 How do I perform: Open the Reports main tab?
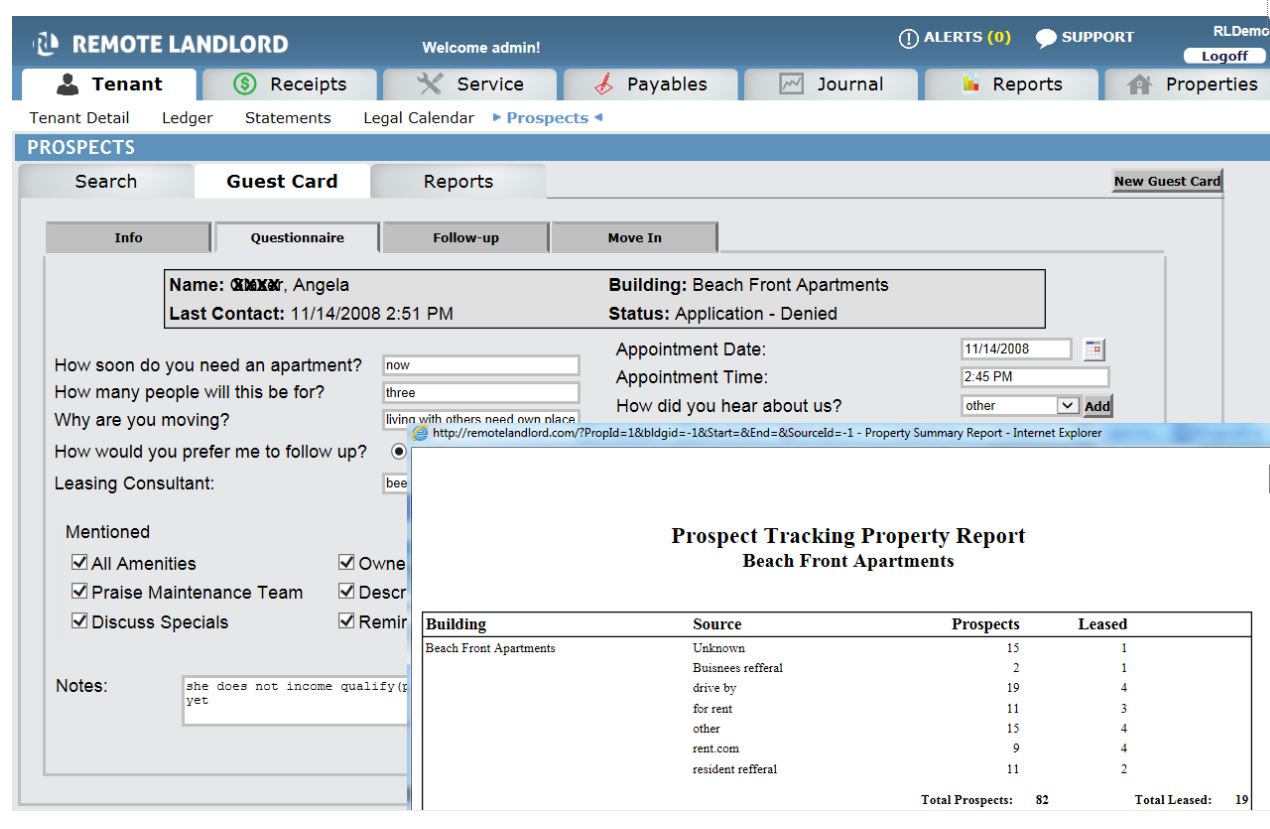pyautogui.click(x=1010, y=85)
